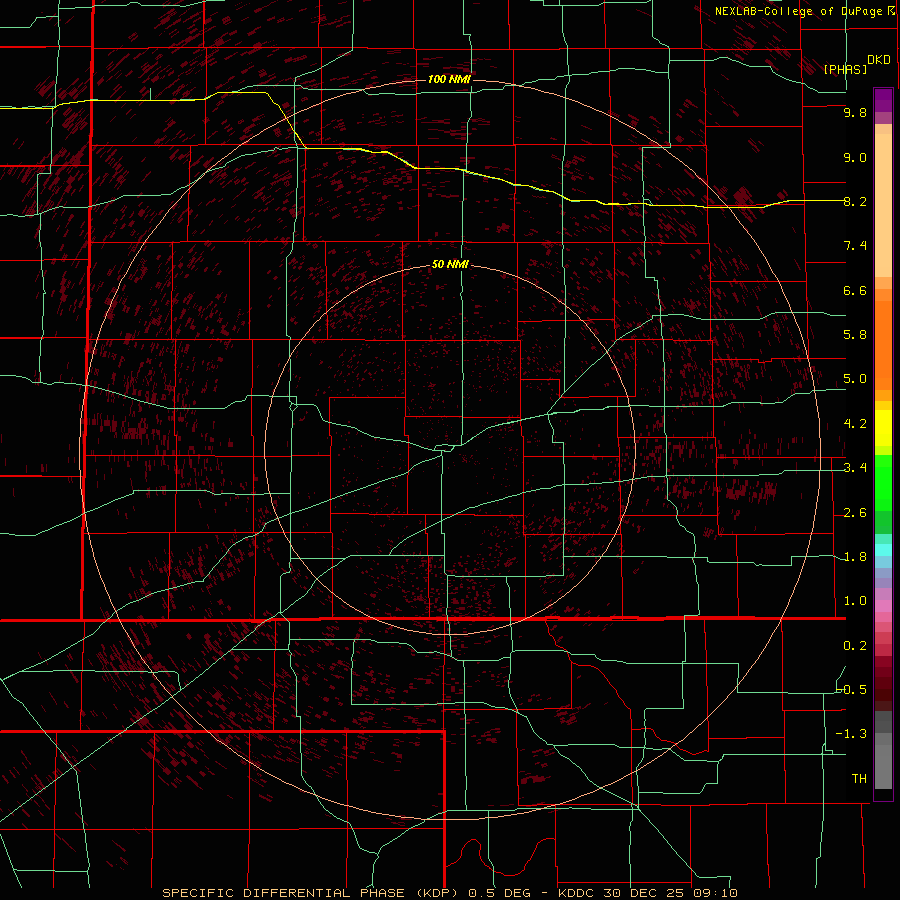
Task: Select the 1.8 scale value
Action: tap(855, 557)
